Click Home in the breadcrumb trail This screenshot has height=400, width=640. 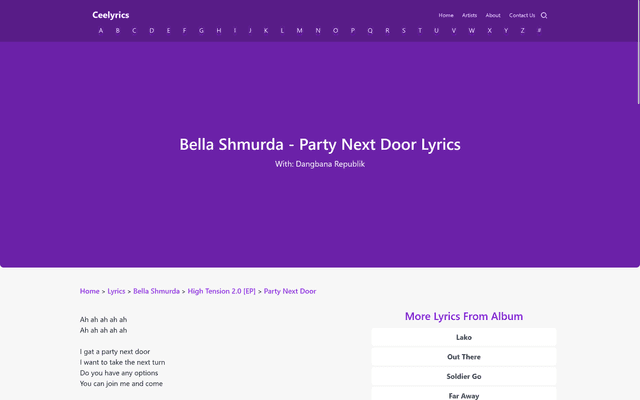(x=90, y=291)
